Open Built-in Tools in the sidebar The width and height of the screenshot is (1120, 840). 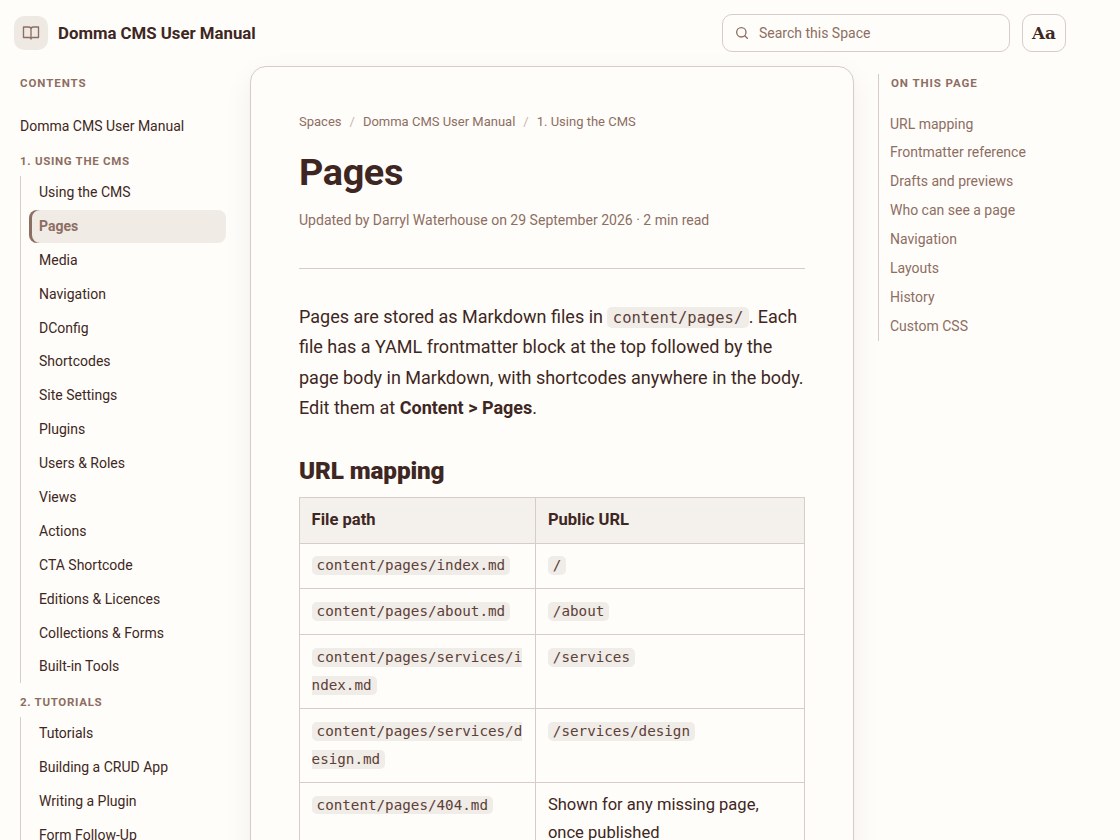tap(79, 666)
